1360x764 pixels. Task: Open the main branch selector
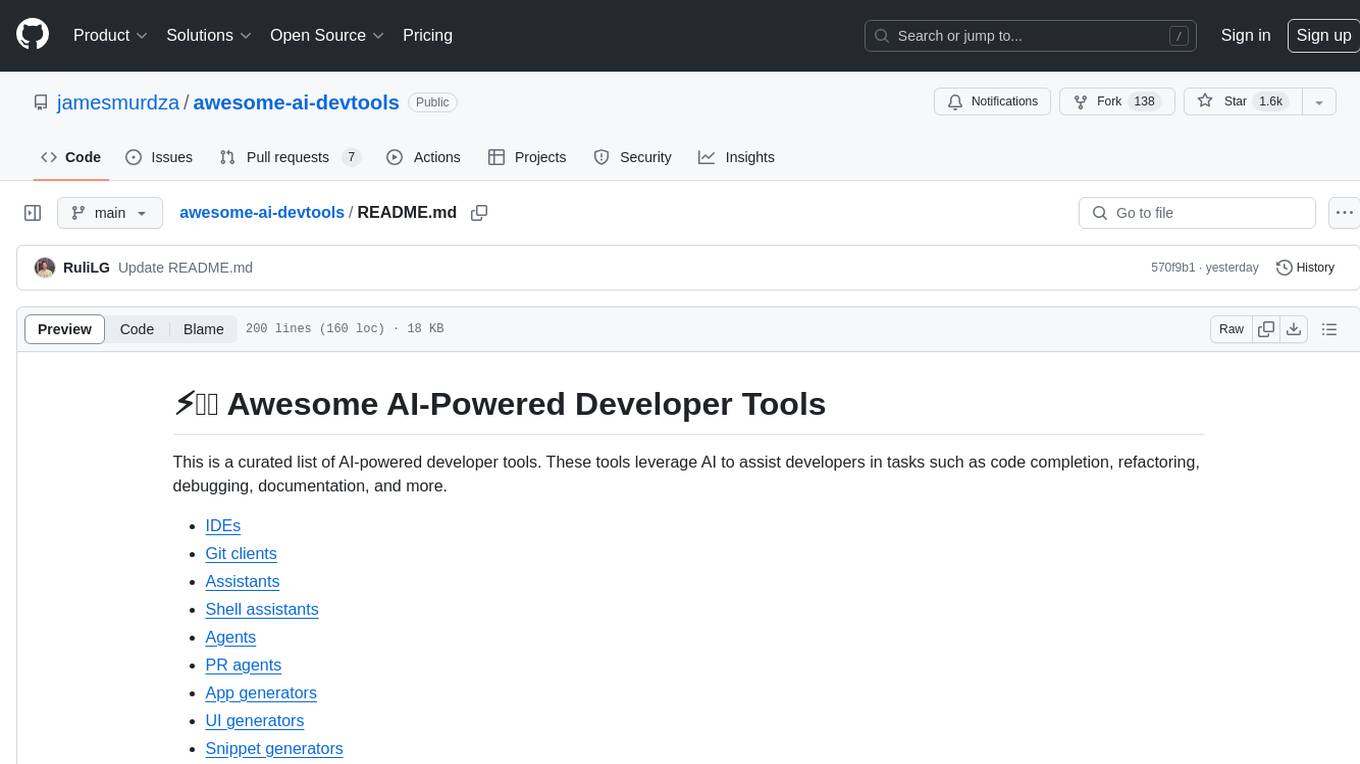tap(109, 213)
